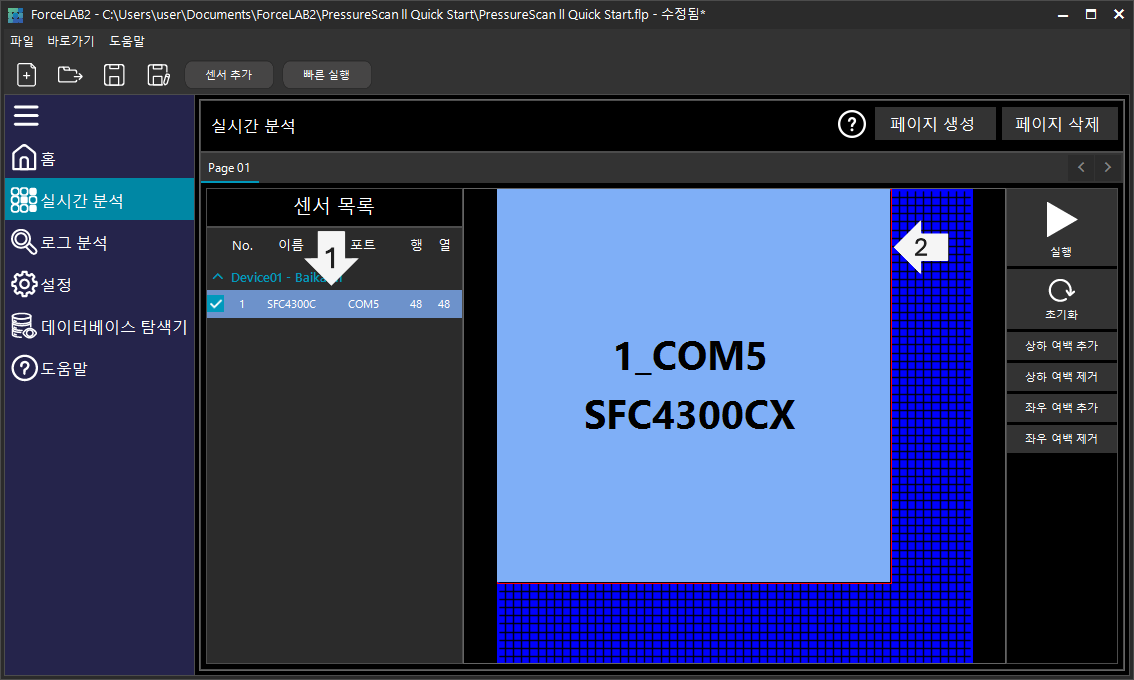Maximize the ForceLAB2 window
The image size is (1134, 680).
tap(1091, 14)
